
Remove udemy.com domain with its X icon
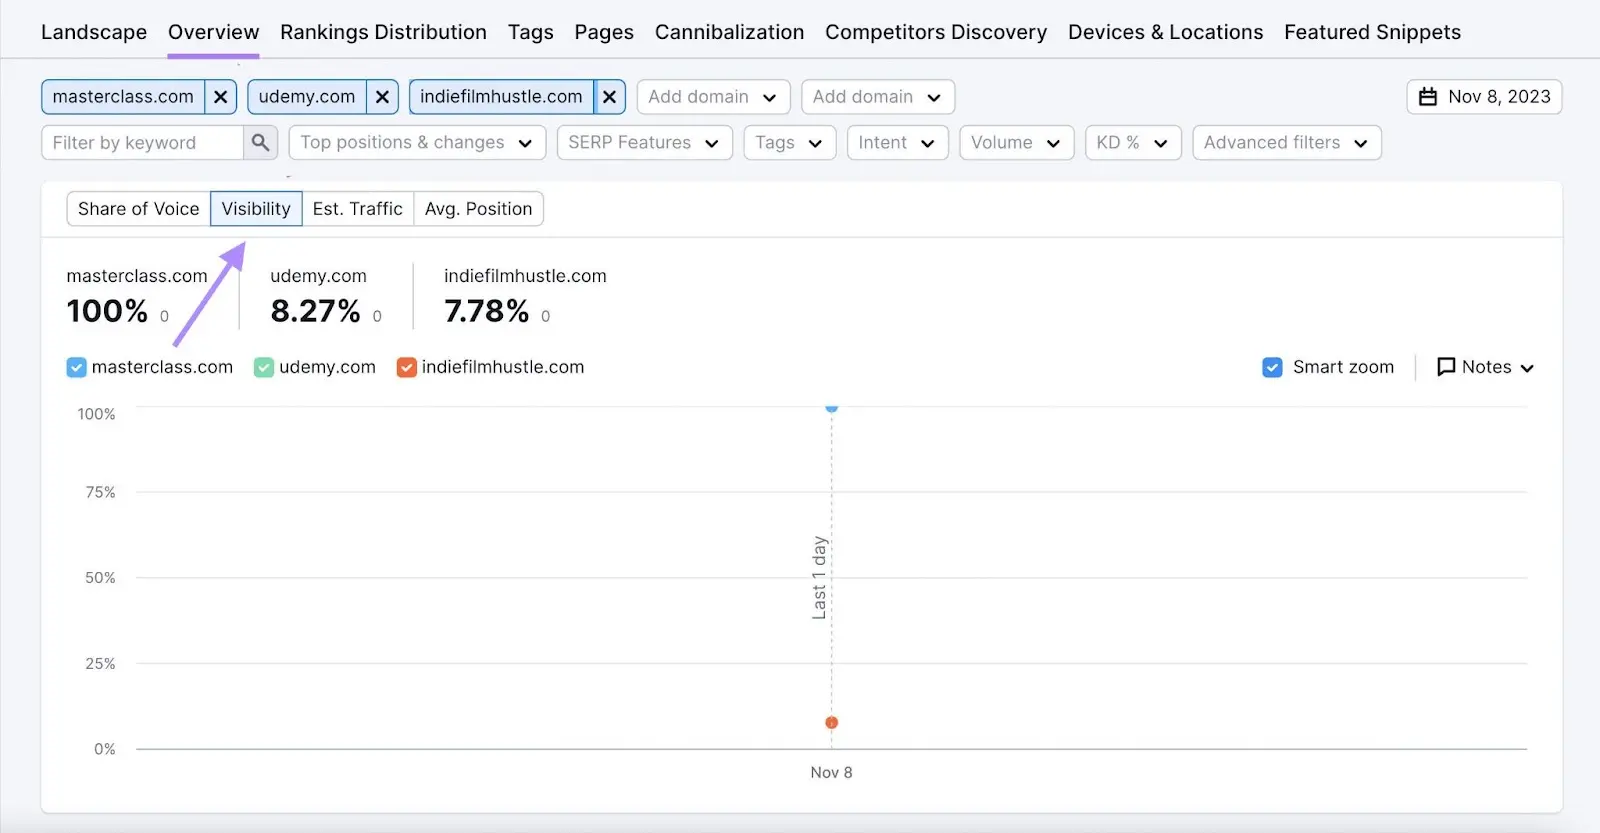tap(382, 97)
